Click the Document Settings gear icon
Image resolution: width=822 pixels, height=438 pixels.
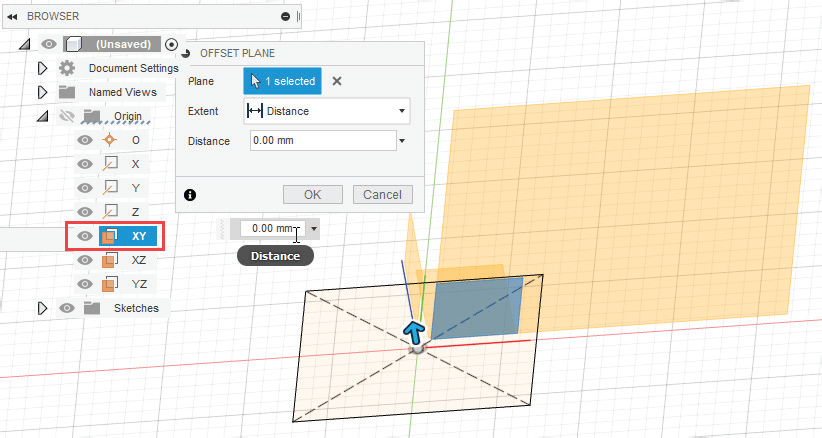[x=67, y=68]
